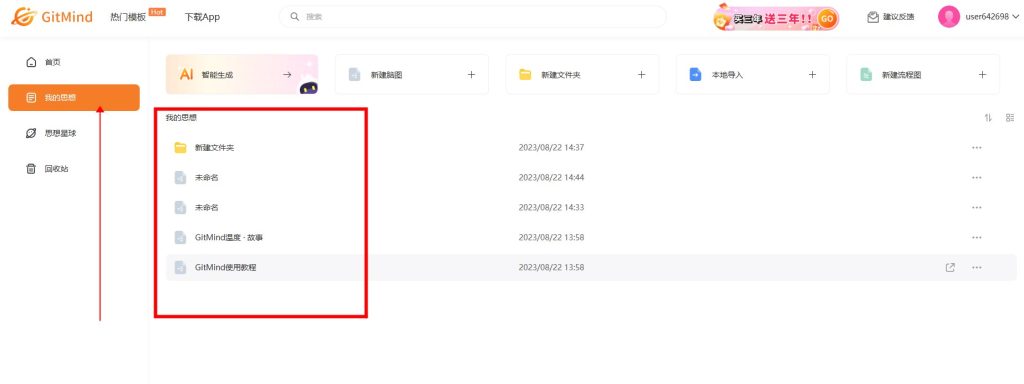The width and height of the screenshot is (1024, 384).
Task: Open more options for GitMind温度 row
Action: (976, 238)
